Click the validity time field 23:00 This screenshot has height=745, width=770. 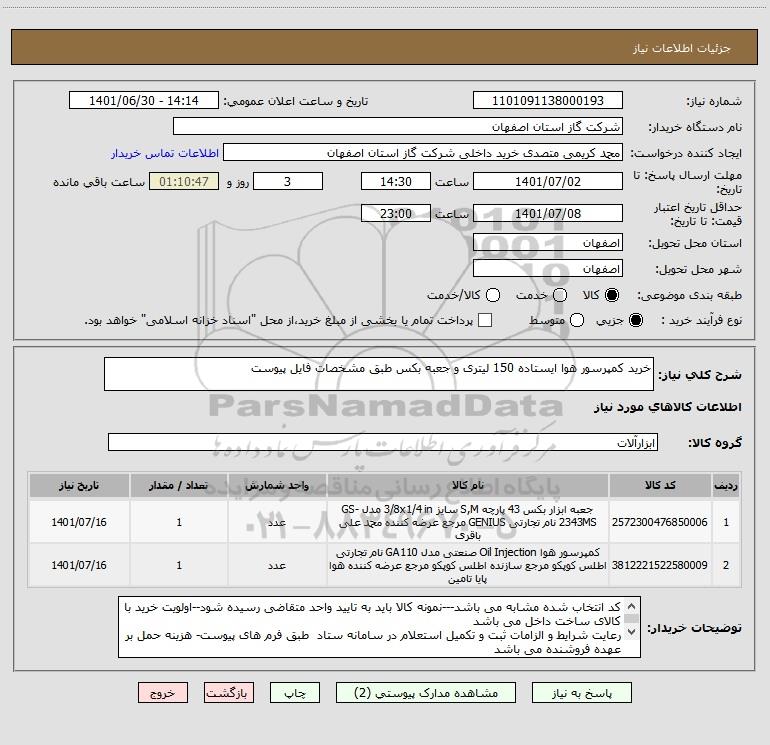click(396, 214)
